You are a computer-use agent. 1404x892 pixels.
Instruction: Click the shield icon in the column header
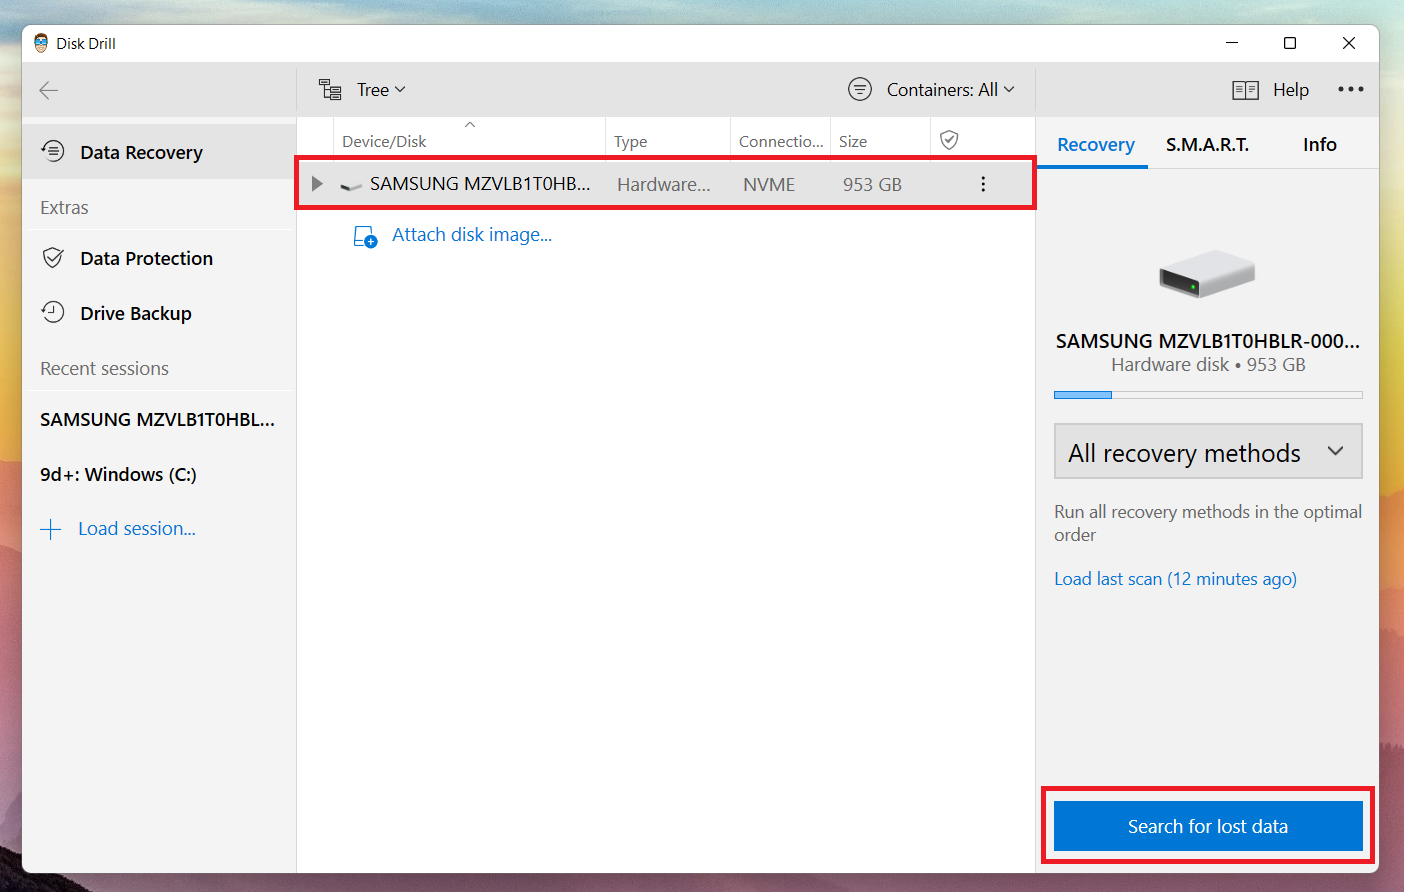click(948, 139)
